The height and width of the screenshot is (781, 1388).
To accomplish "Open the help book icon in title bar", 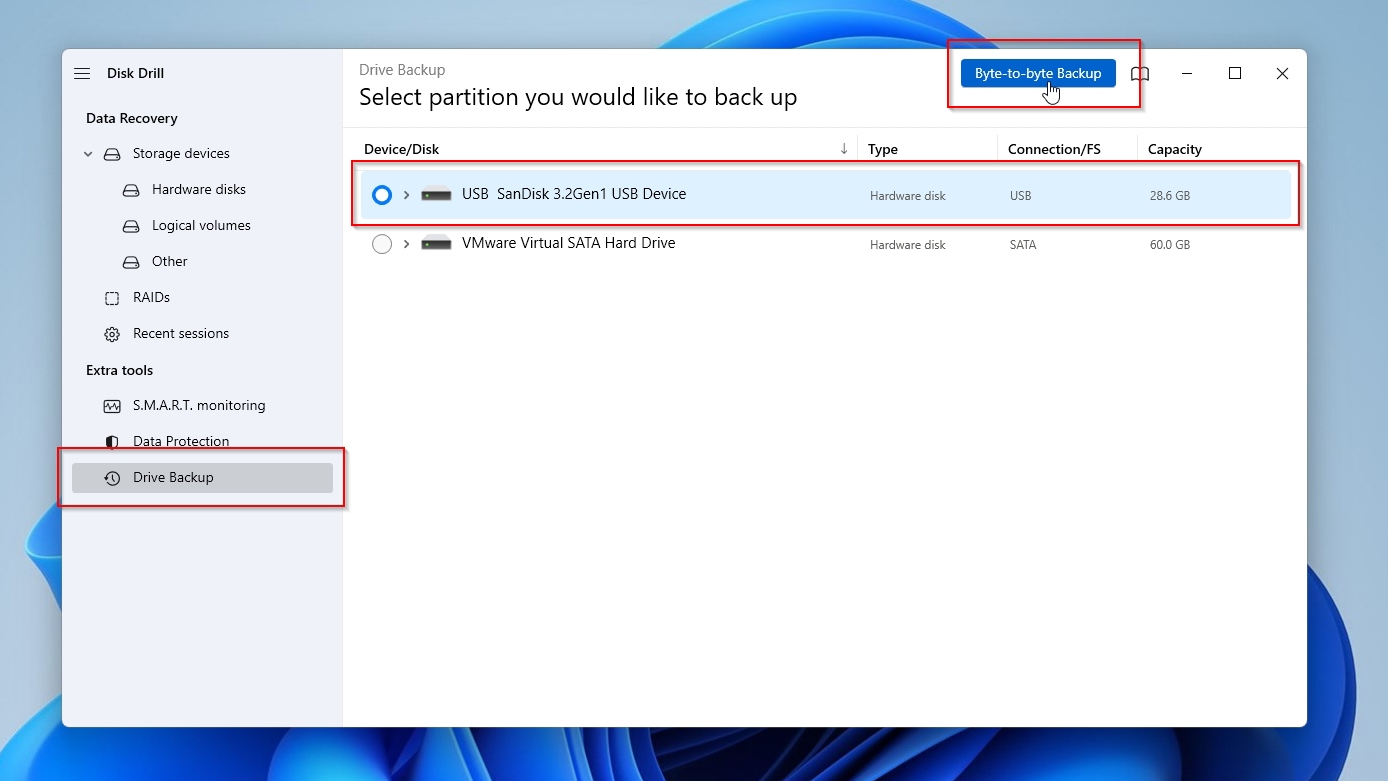I will (1140, 74).
